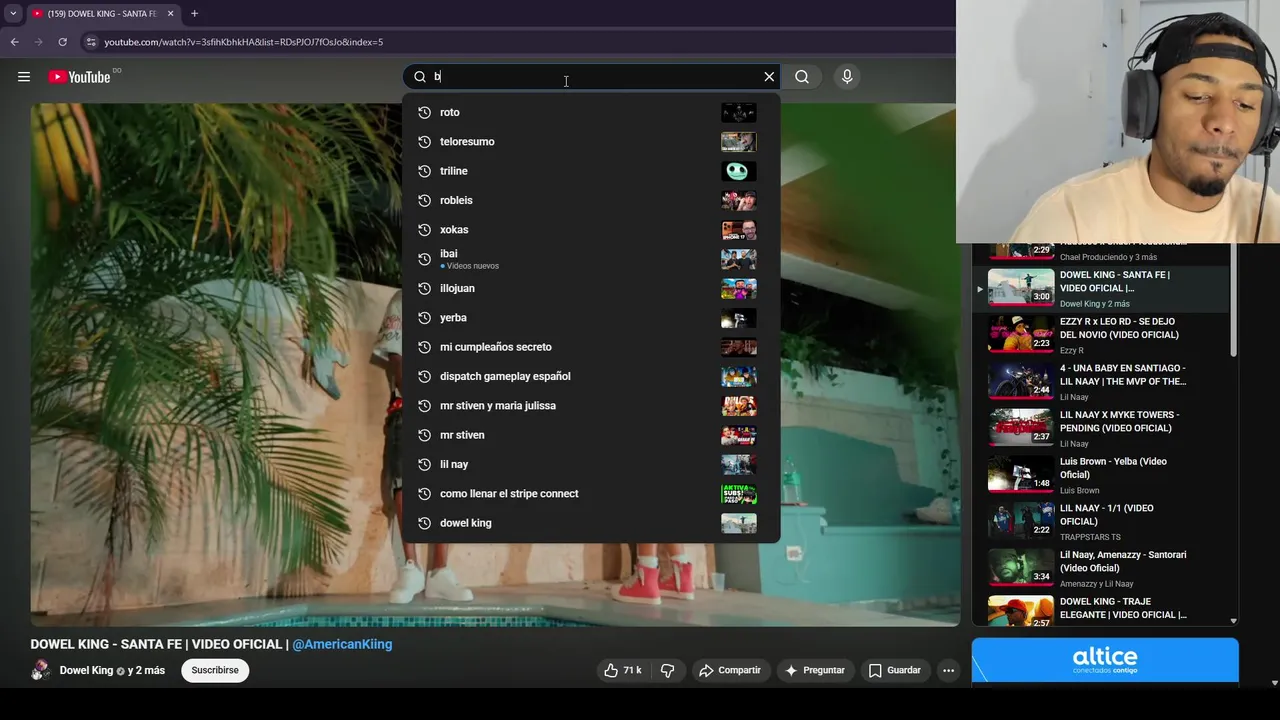Go to YouTube home via logo
Screen dimensions: 1280x720
pyautogui.click(x=79, y=77)
